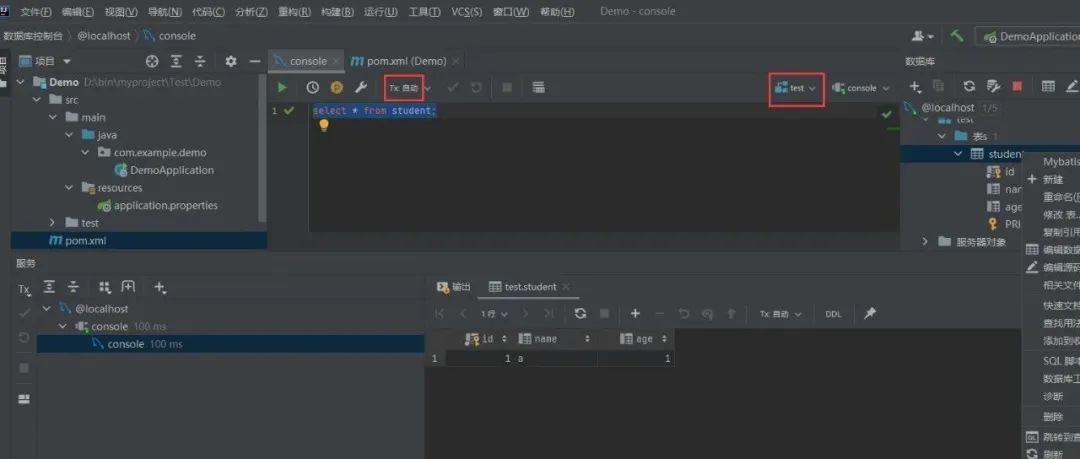Click the red Disconnect square in database panel
Viewport: 1080px width, 459px height.
(x=1017, y=86)
